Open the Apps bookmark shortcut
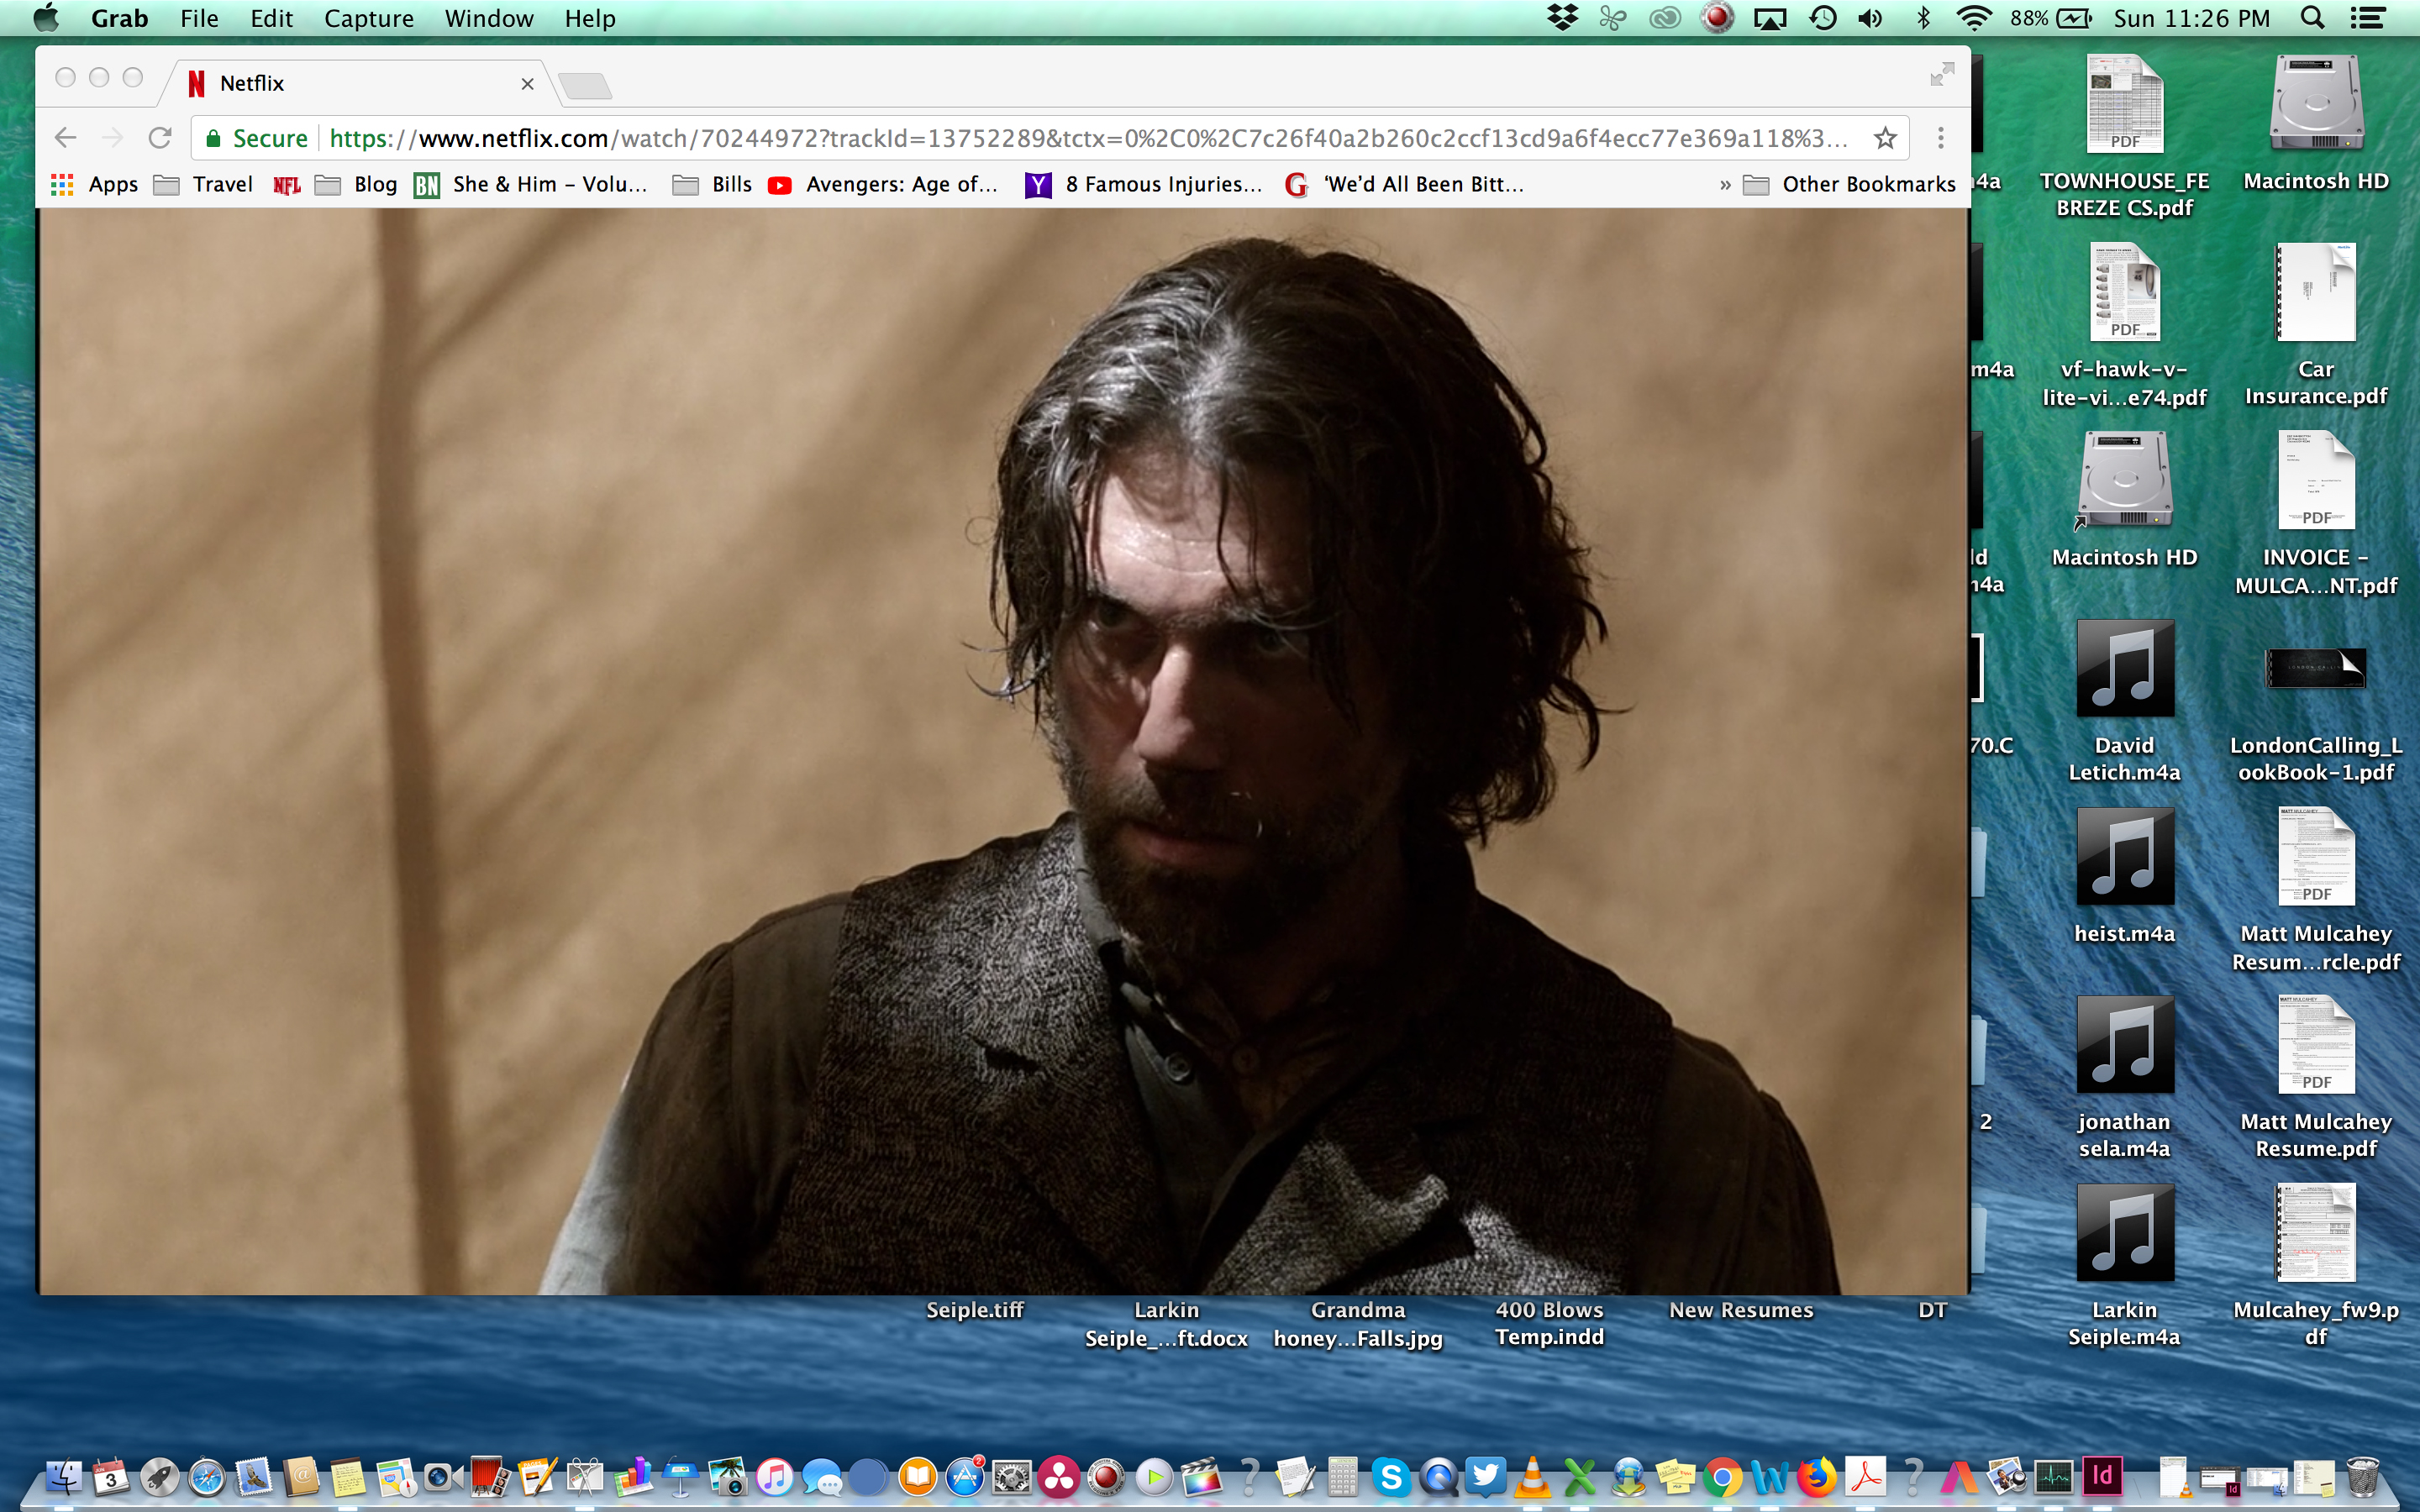The image size is (2420, 1512). 94,185
